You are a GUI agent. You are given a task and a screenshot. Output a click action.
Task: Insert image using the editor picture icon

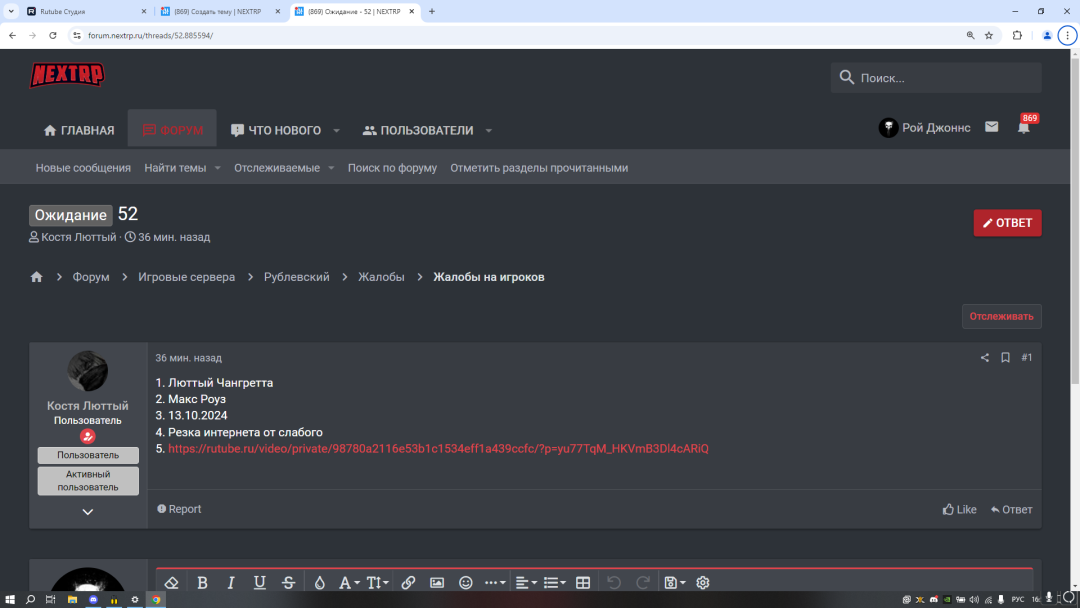coord(437,583)
